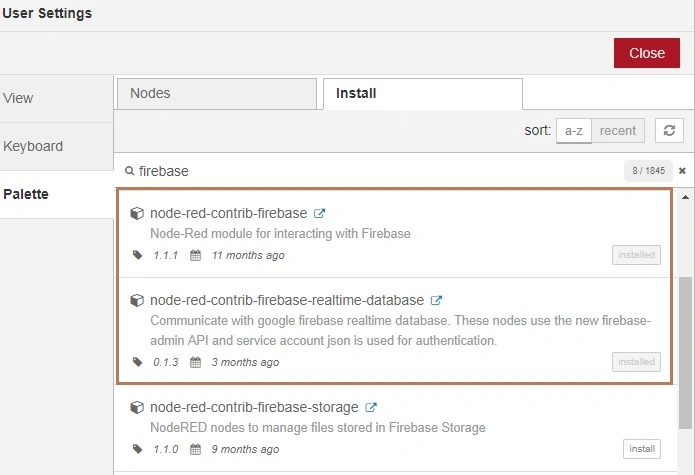Click the red Close button

pos(646,53)
